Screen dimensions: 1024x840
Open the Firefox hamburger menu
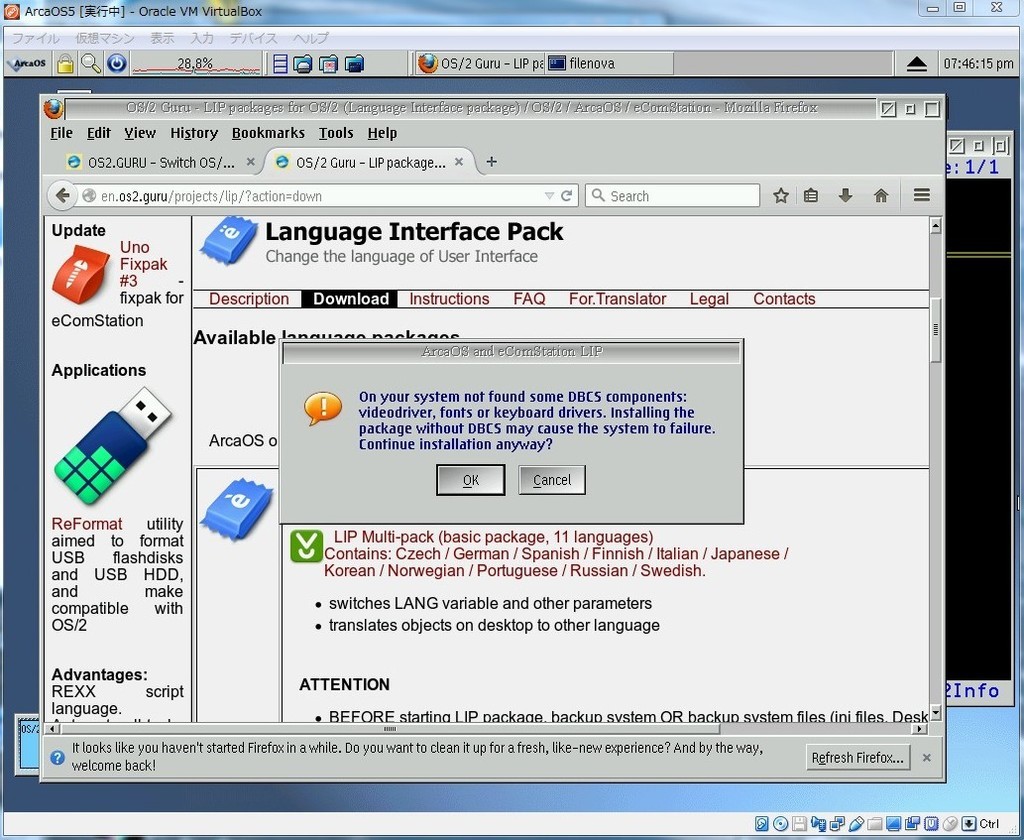921,195
